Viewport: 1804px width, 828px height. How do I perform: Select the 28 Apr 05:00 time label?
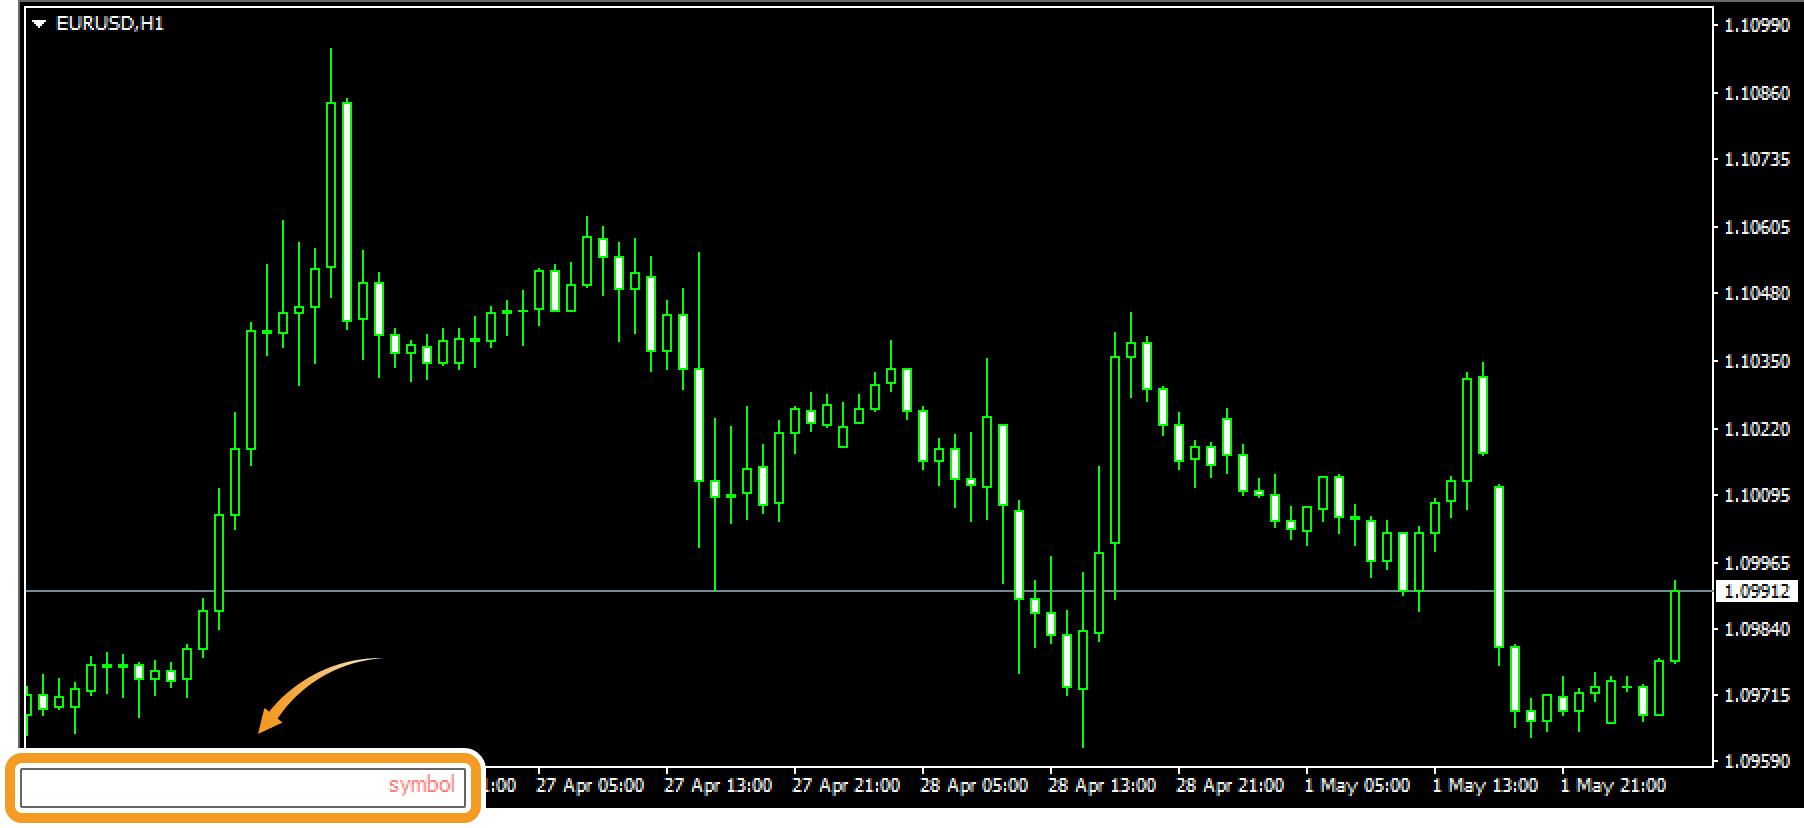(x=974, y=786)
